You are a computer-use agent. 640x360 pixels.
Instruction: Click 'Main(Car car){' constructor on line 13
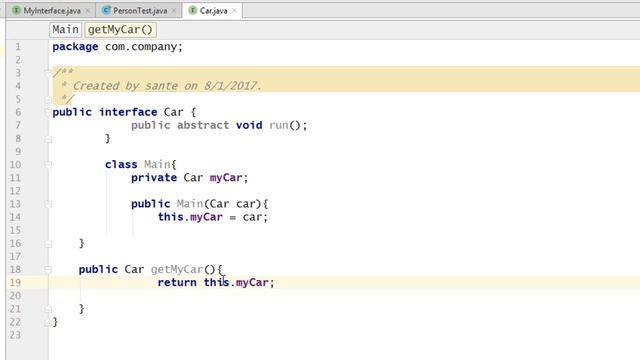(x=222, y=204)
